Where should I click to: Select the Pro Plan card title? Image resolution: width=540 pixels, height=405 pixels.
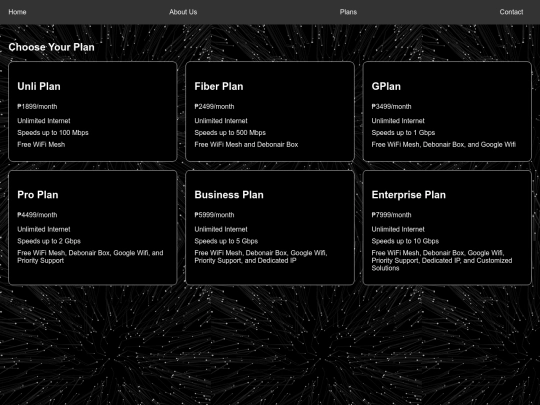click(38, 195)
